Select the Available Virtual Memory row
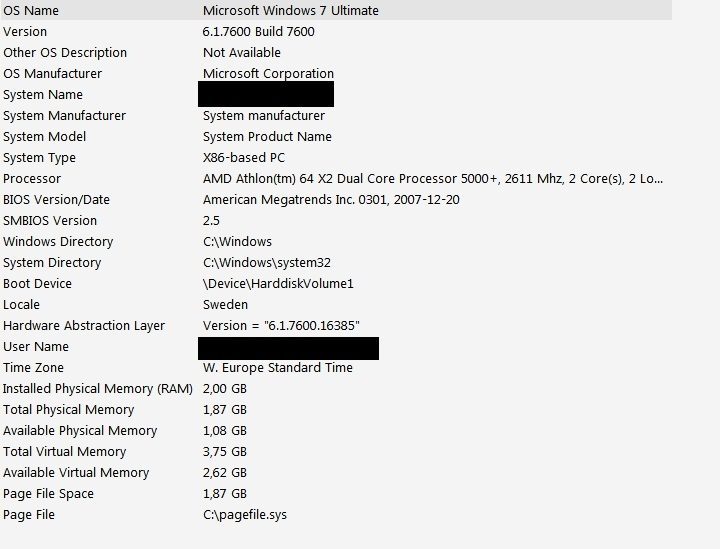 (76, 473)
